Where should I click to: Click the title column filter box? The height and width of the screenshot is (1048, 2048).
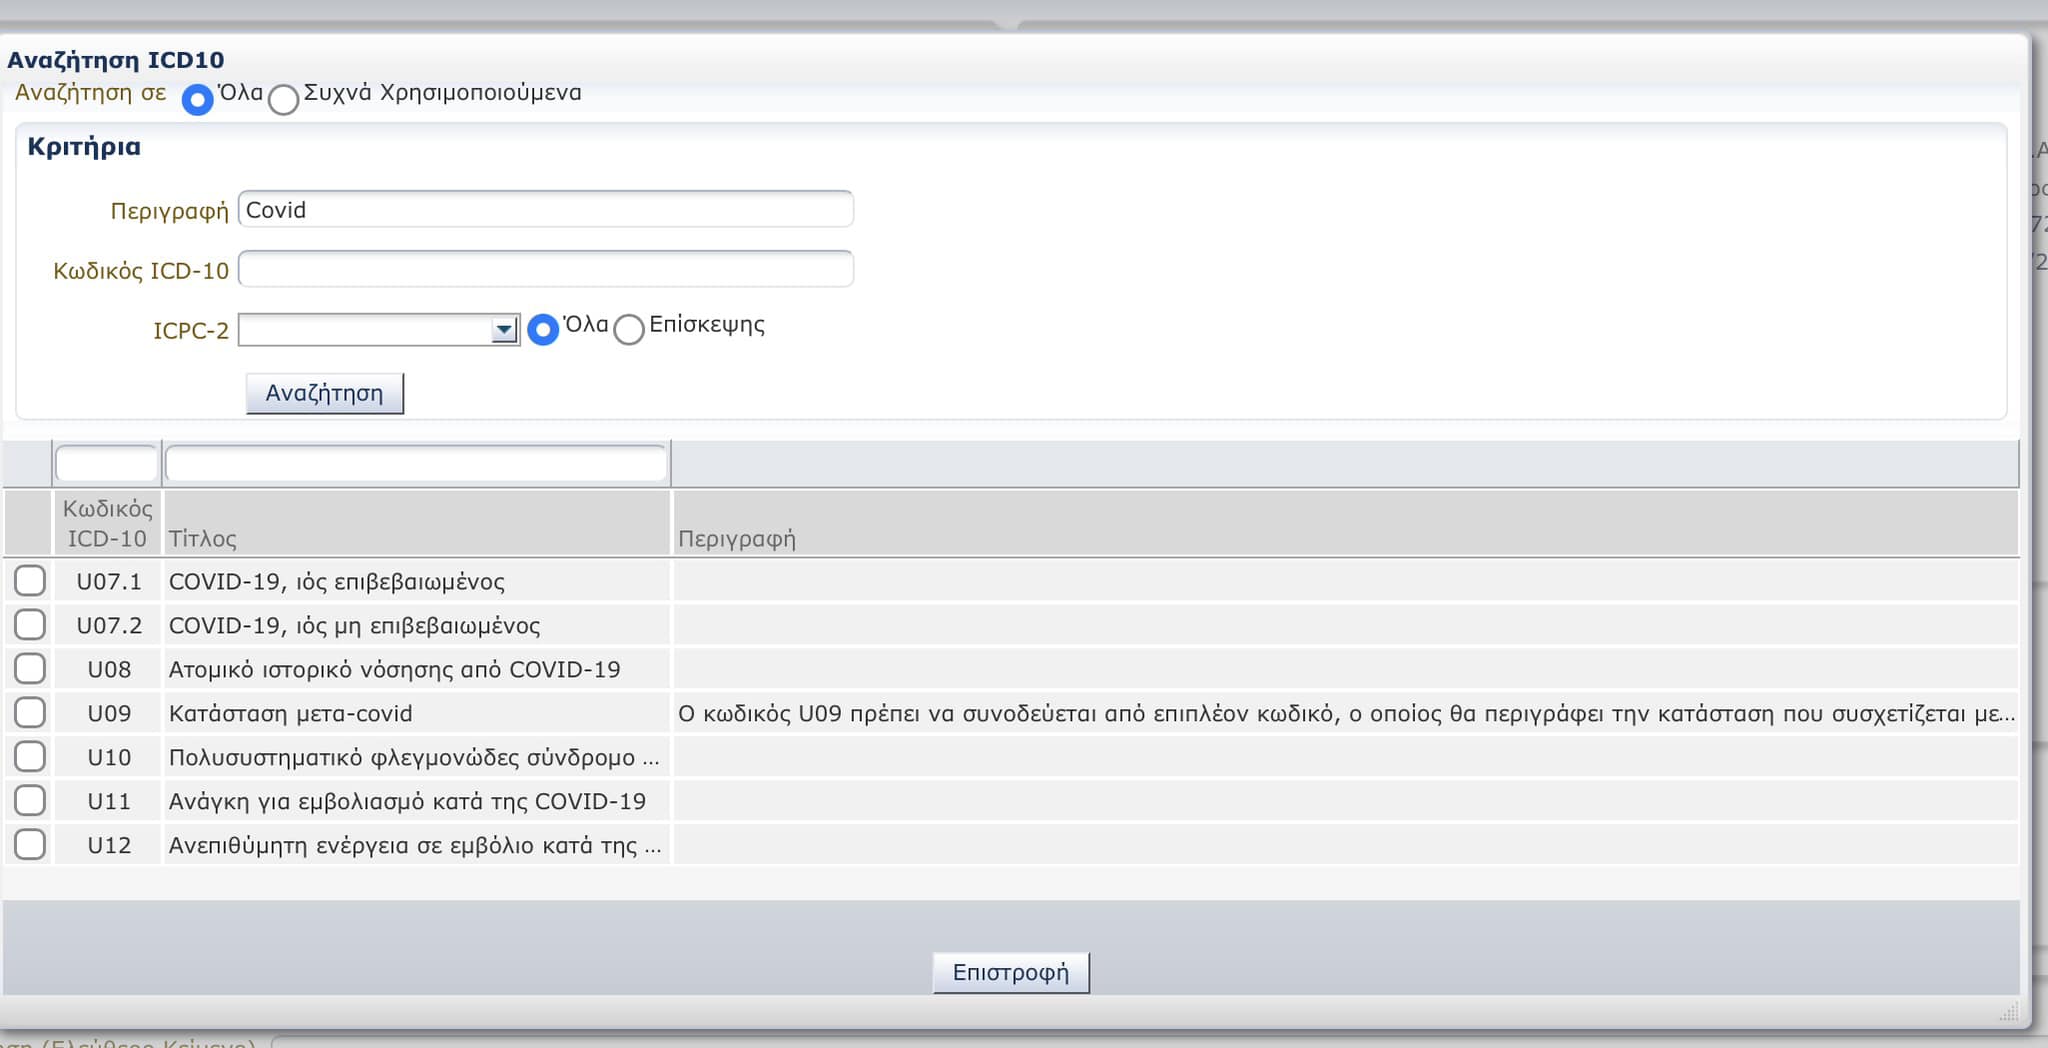415,464
